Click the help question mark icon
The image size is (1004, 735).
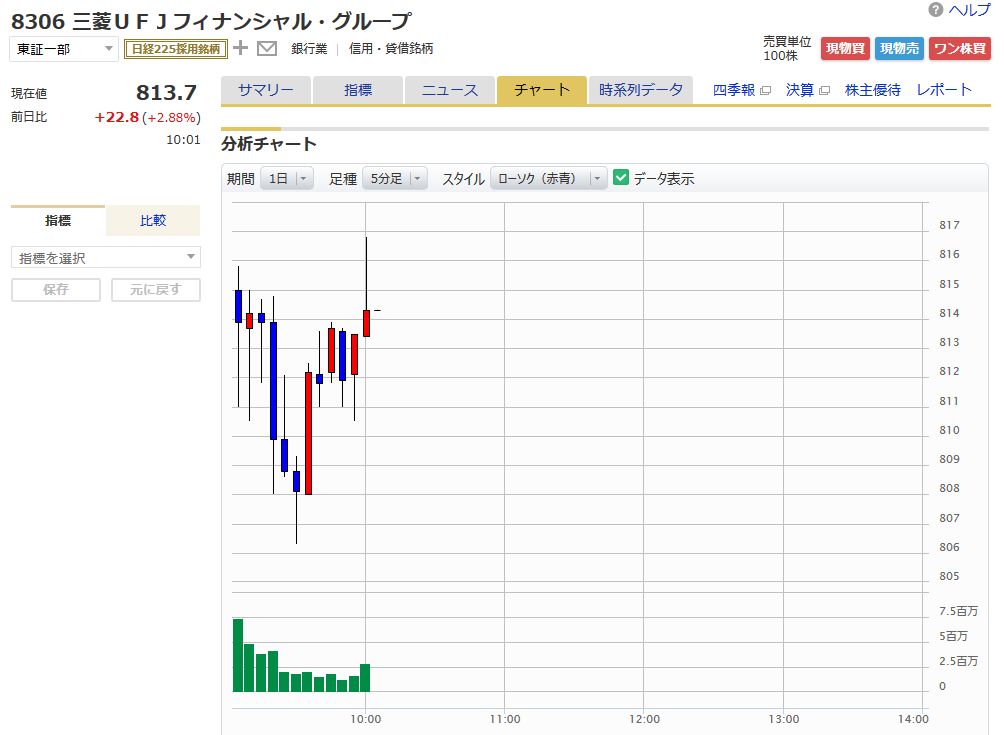pos(935,10)
